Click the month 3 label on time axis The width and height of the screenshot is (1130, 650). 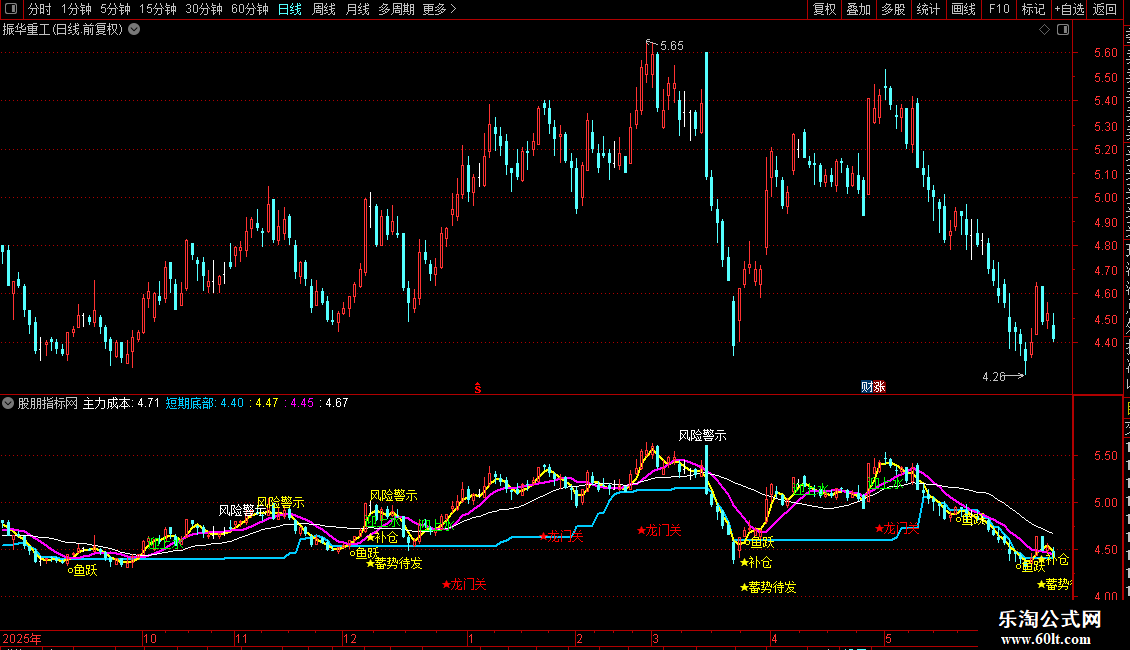655,638
